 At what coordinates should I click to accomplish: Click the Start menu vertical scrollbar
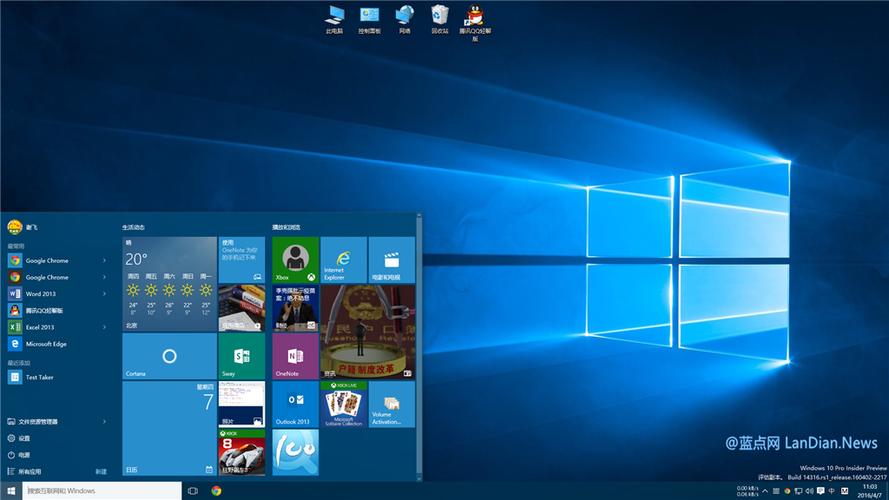coord(419,347)
